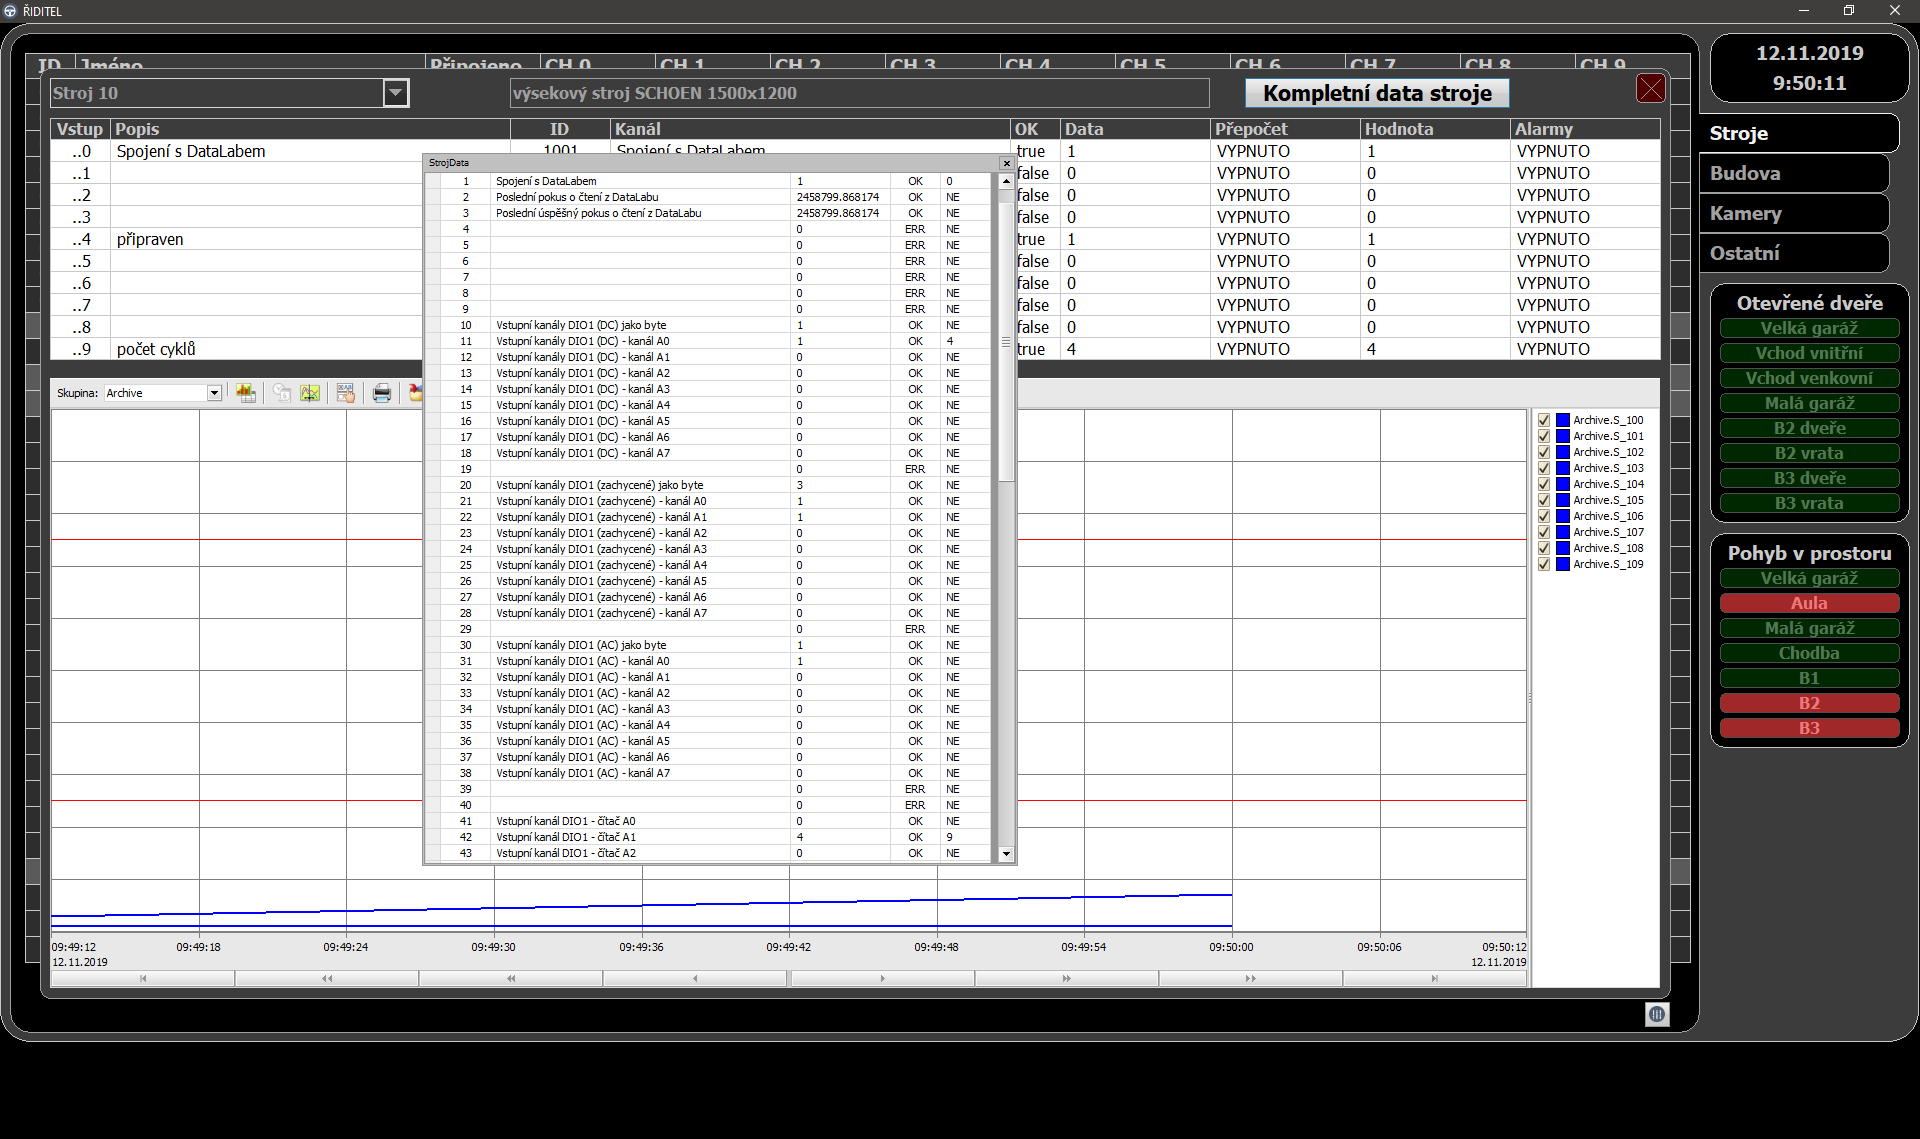Close the StrojData popup window
The image size is (1920, 1139).
tap(1006, 163)
